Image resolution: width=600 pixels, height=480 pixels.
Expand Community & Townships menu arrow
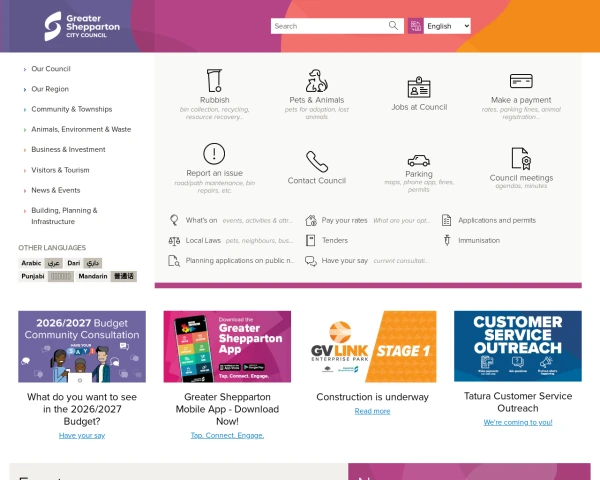(25, 110)
